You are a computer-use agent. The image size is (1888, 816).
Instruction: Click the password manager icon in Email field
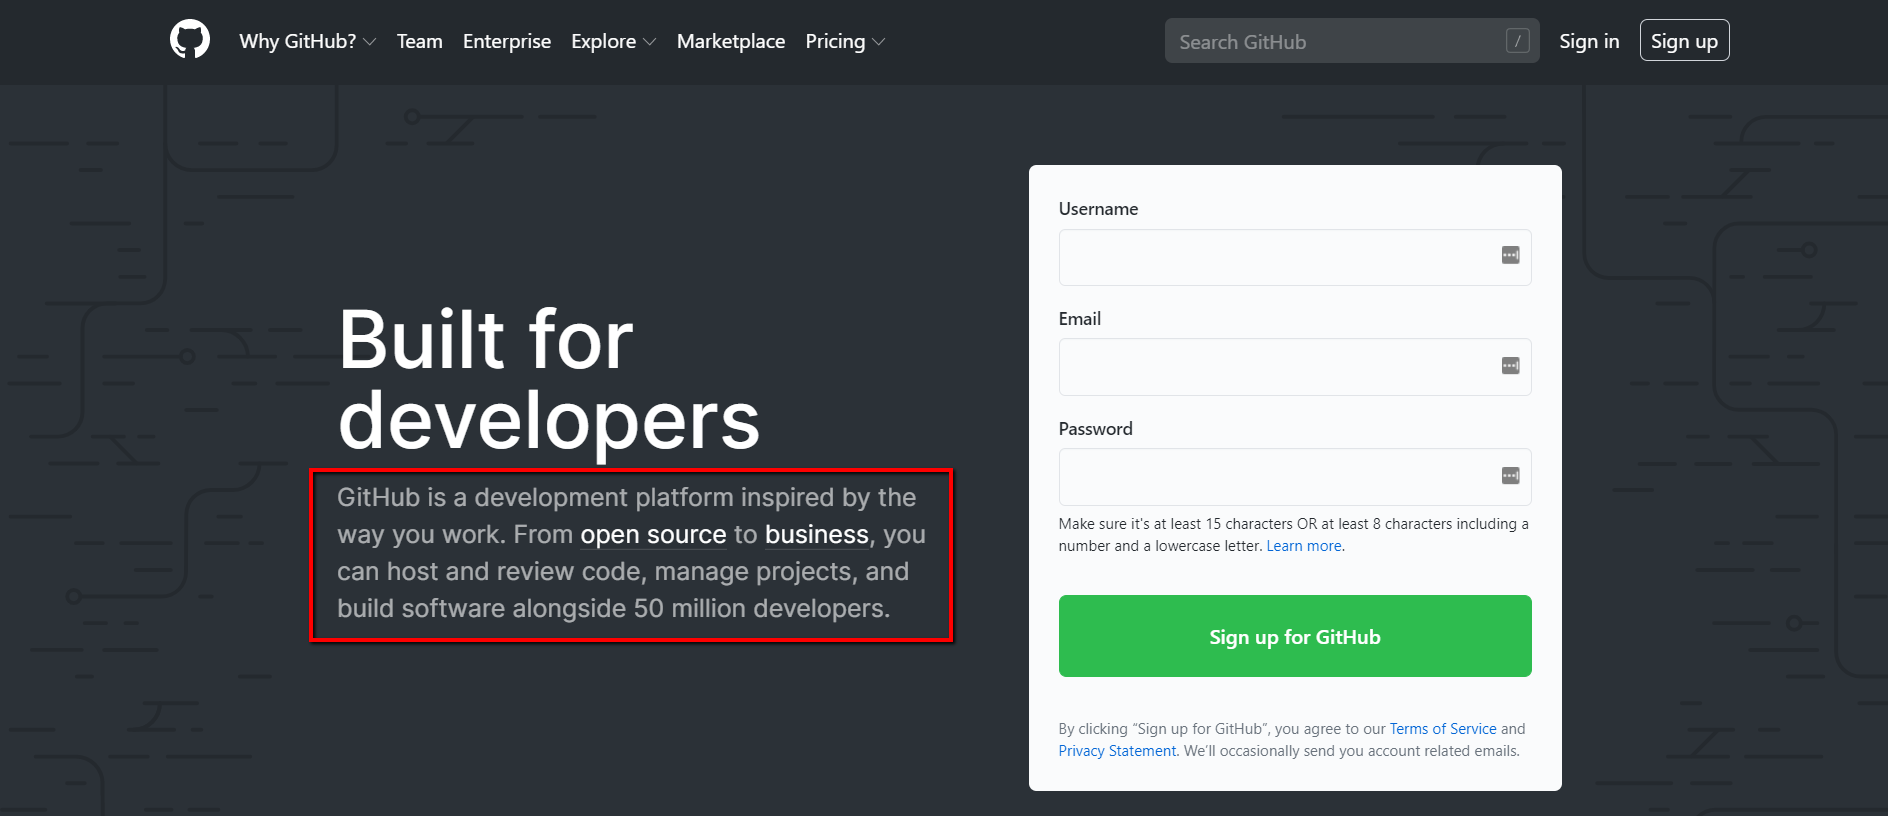(1510, 366)
